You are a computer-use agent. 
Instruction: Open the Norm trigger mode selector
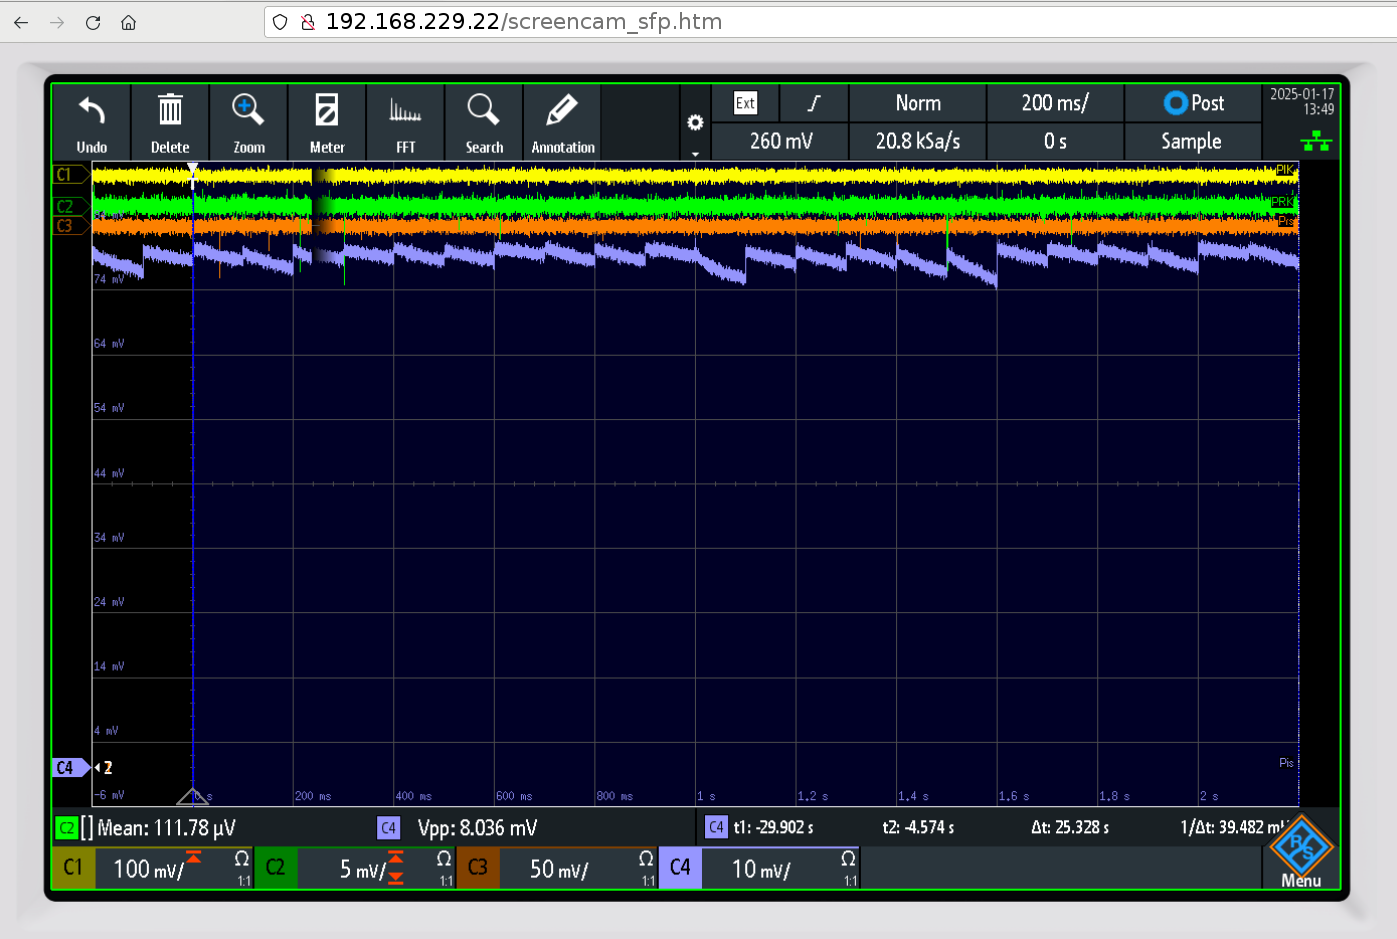pos(917,103)
